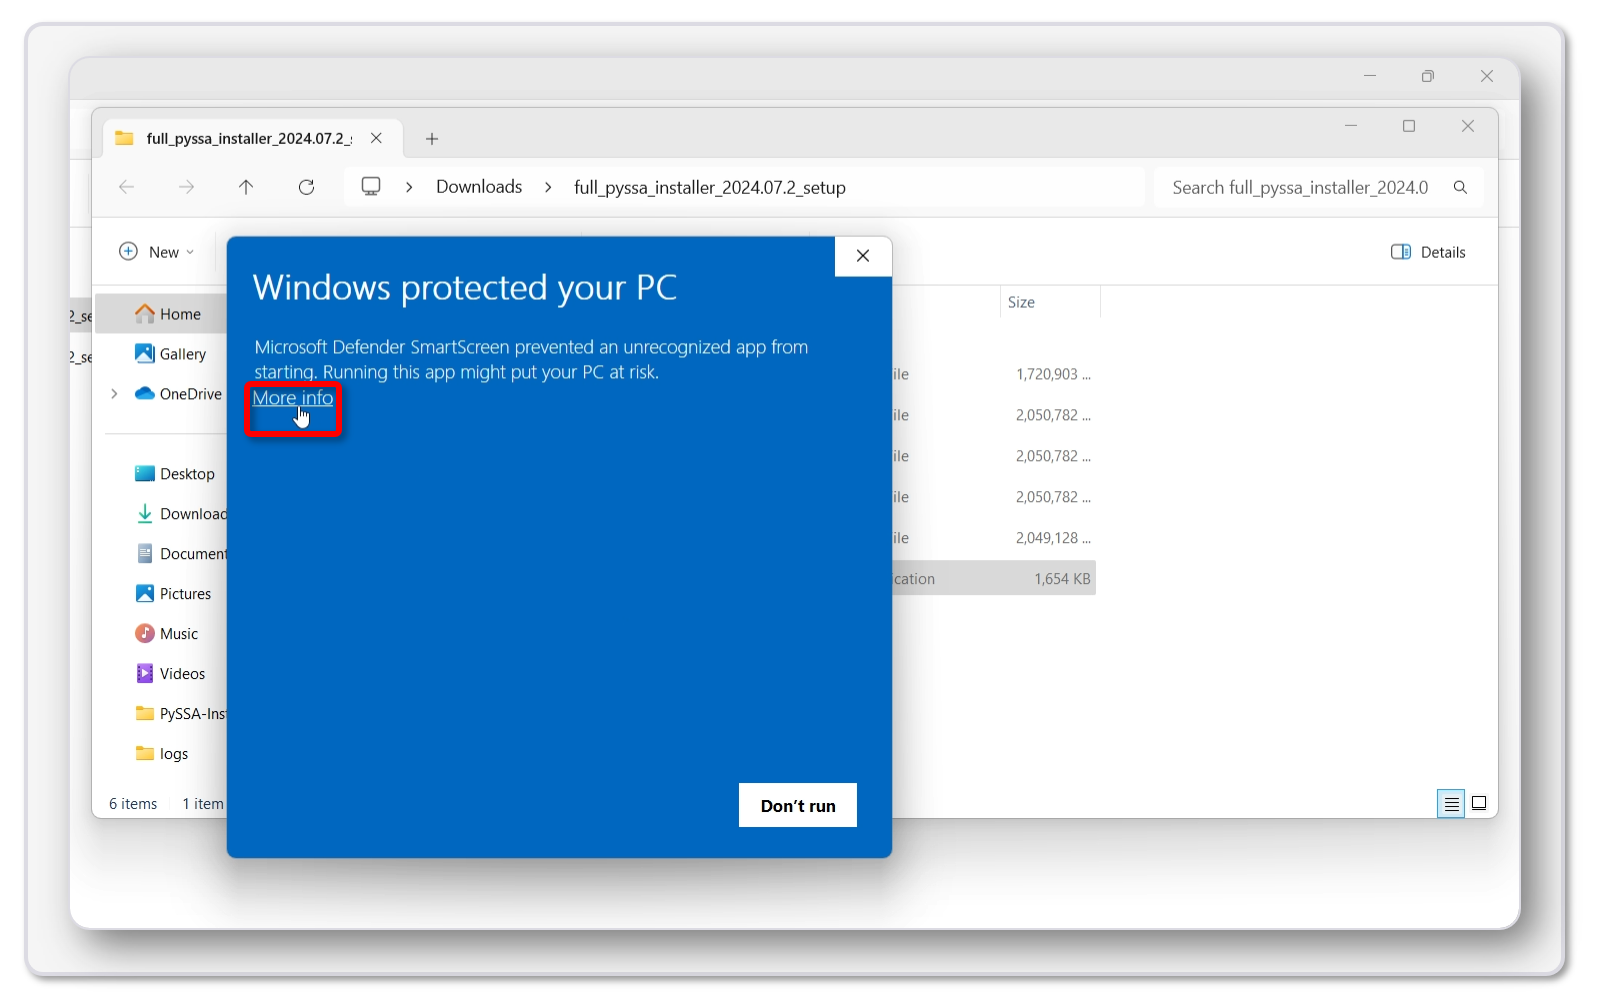Viewport: 1600px width, 1005px height.
Task: Switch to details list view icon
Action: coord(1451,803)
